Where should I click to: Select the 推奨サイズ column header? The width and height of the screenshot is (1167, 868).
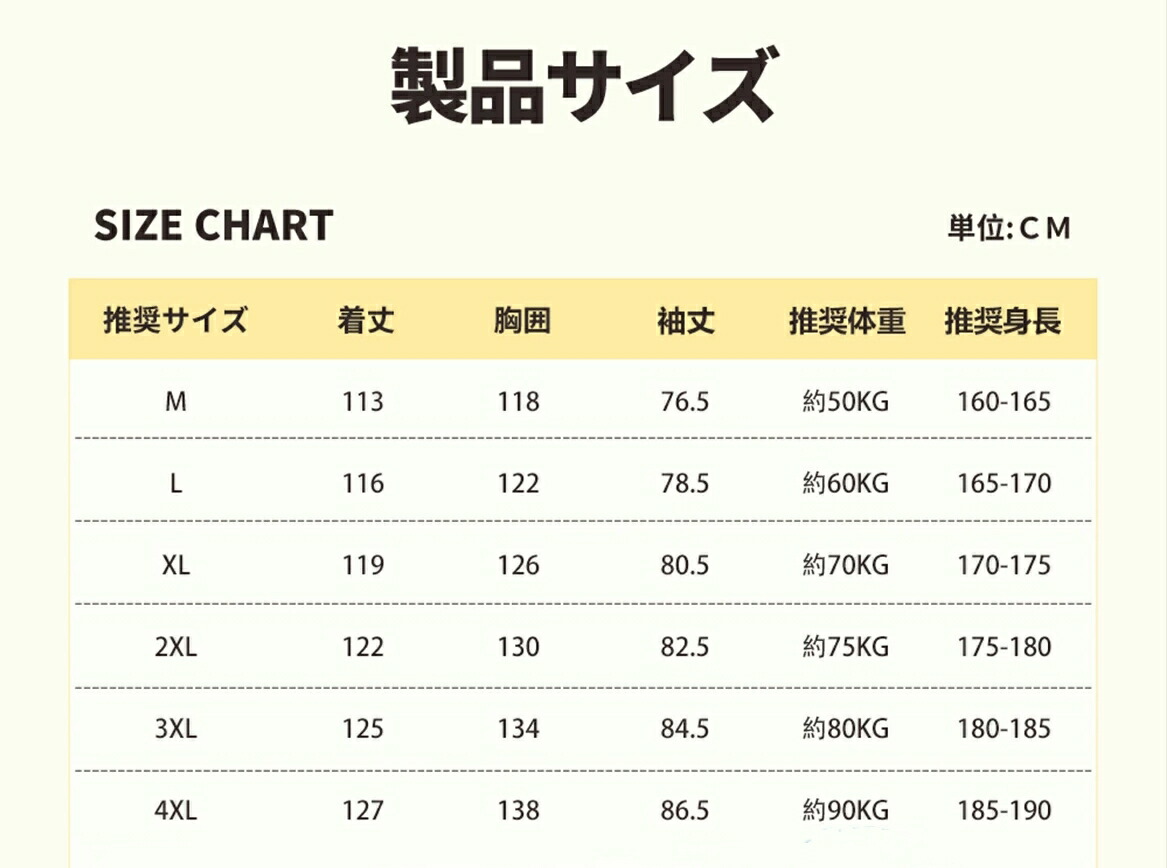point(175,321)
